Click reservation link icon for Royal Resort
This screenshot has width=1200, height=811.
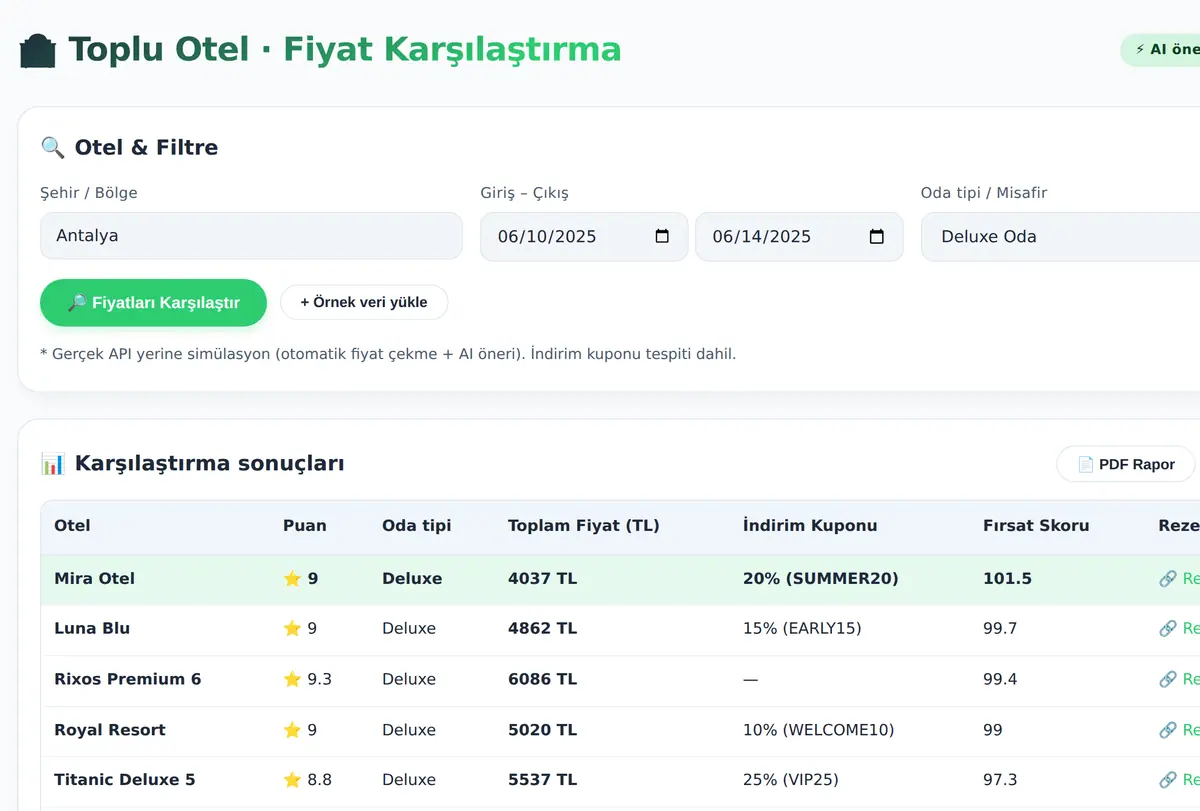[x=1167, y=730]
